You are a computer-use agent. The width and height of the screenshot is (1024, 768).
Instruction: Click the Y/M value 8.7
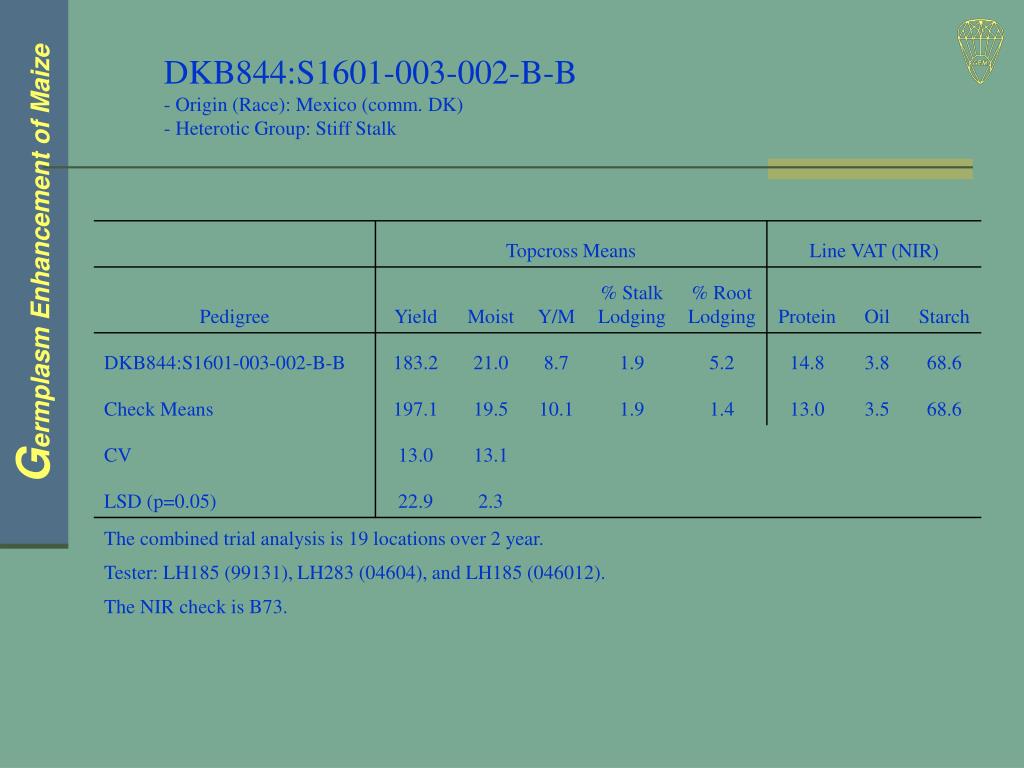pos(556,363)
